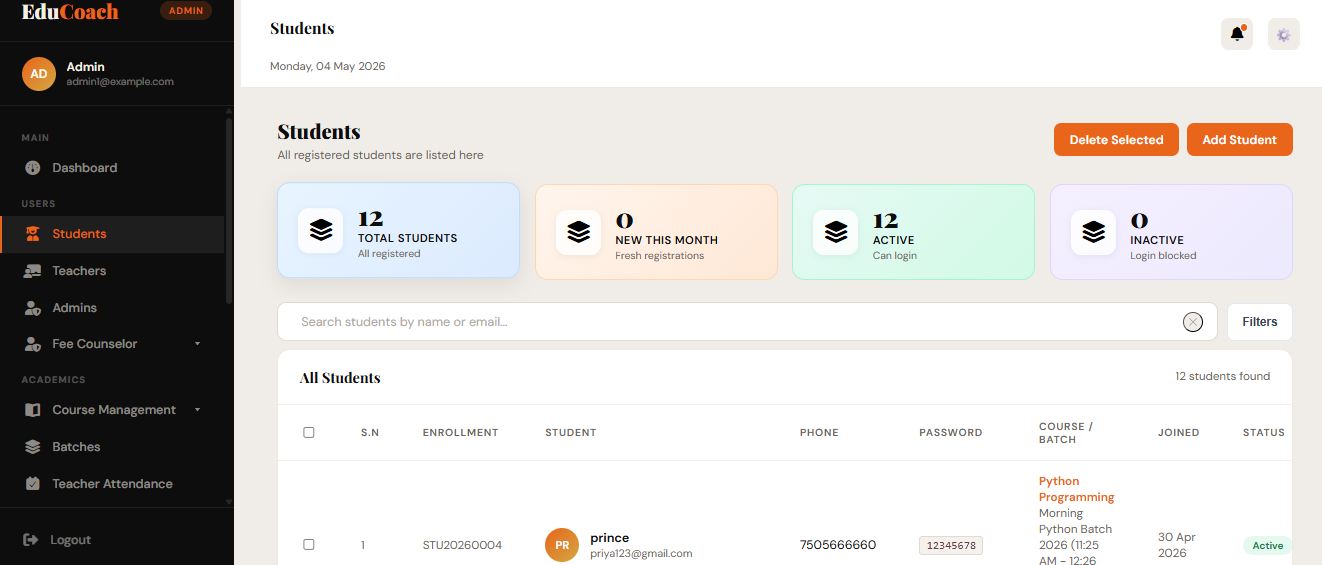The height and width of the screenshot is (565, 1322).
Task: Open the notifications bell icon
Action: click(x=1237, y=34)
